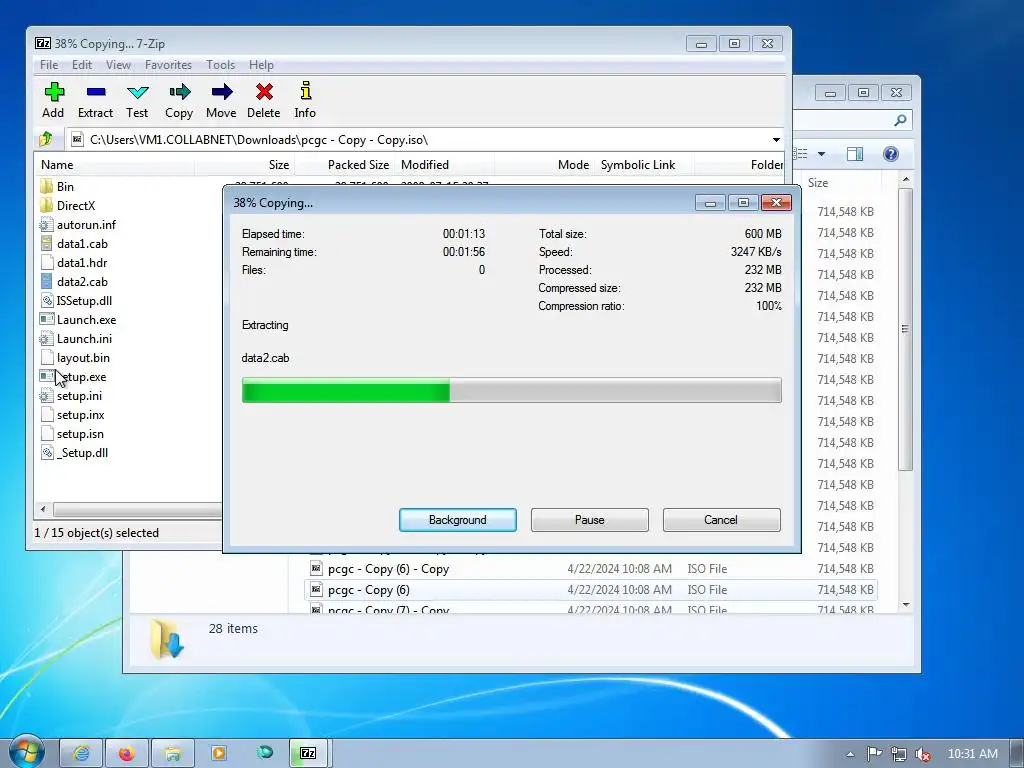Viewport: 1024px width, 768px height.
Task: Select data2.cab in the file list
Action: (x=74, y=281)
